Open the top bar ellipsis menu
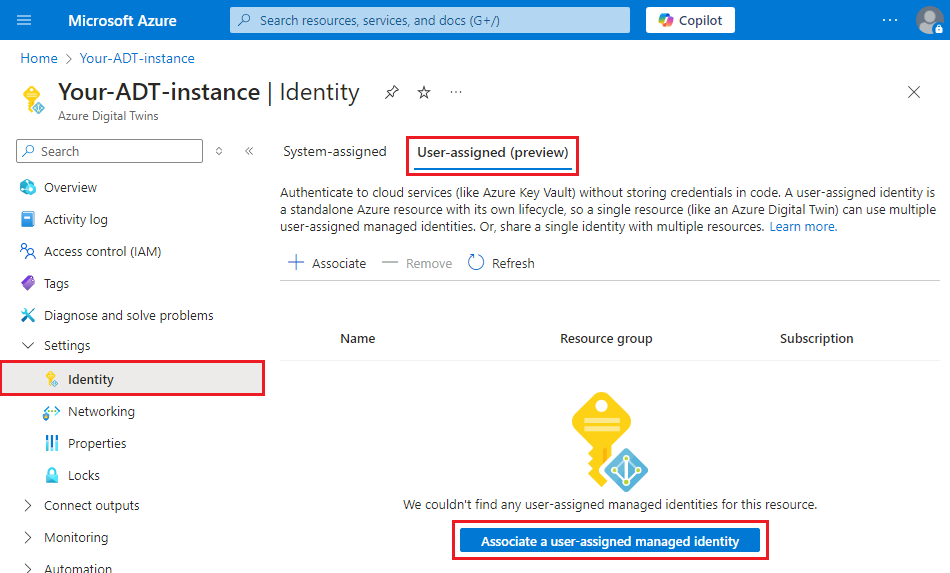Viewport: 950px width, 573px height. [x=890, y=20]
